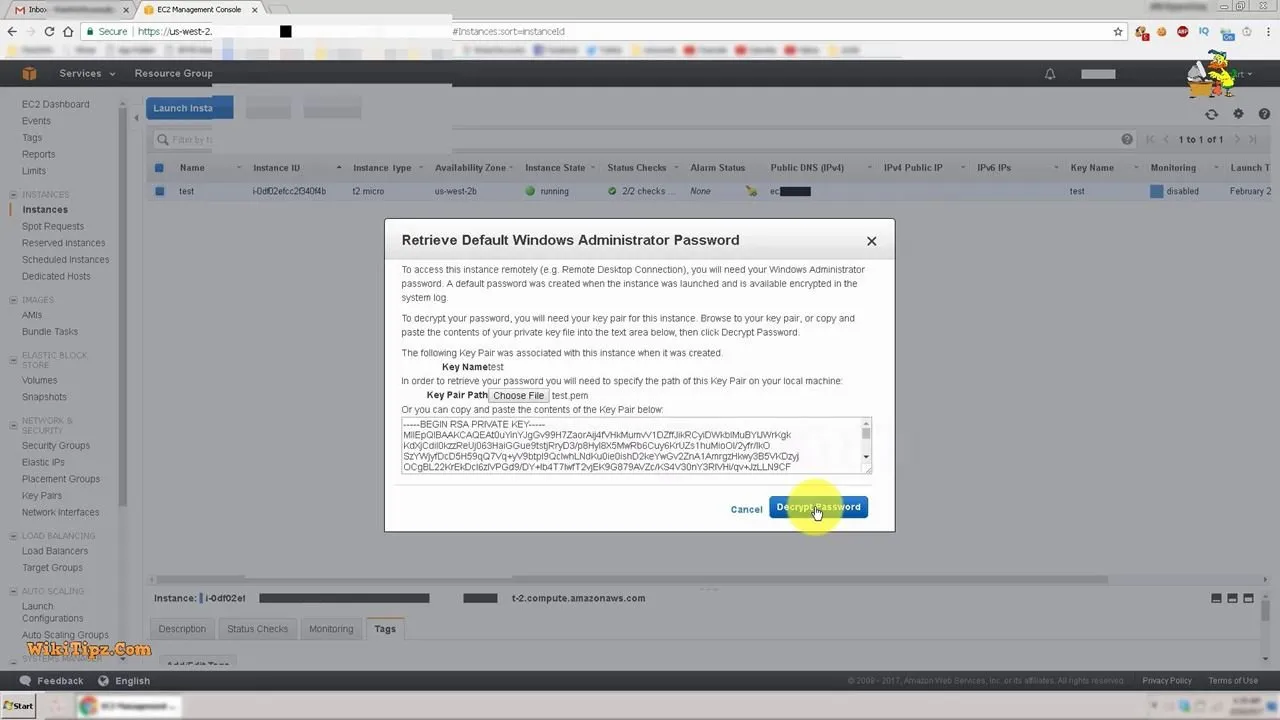Open the Terms of Use link

coord(1233,681)
